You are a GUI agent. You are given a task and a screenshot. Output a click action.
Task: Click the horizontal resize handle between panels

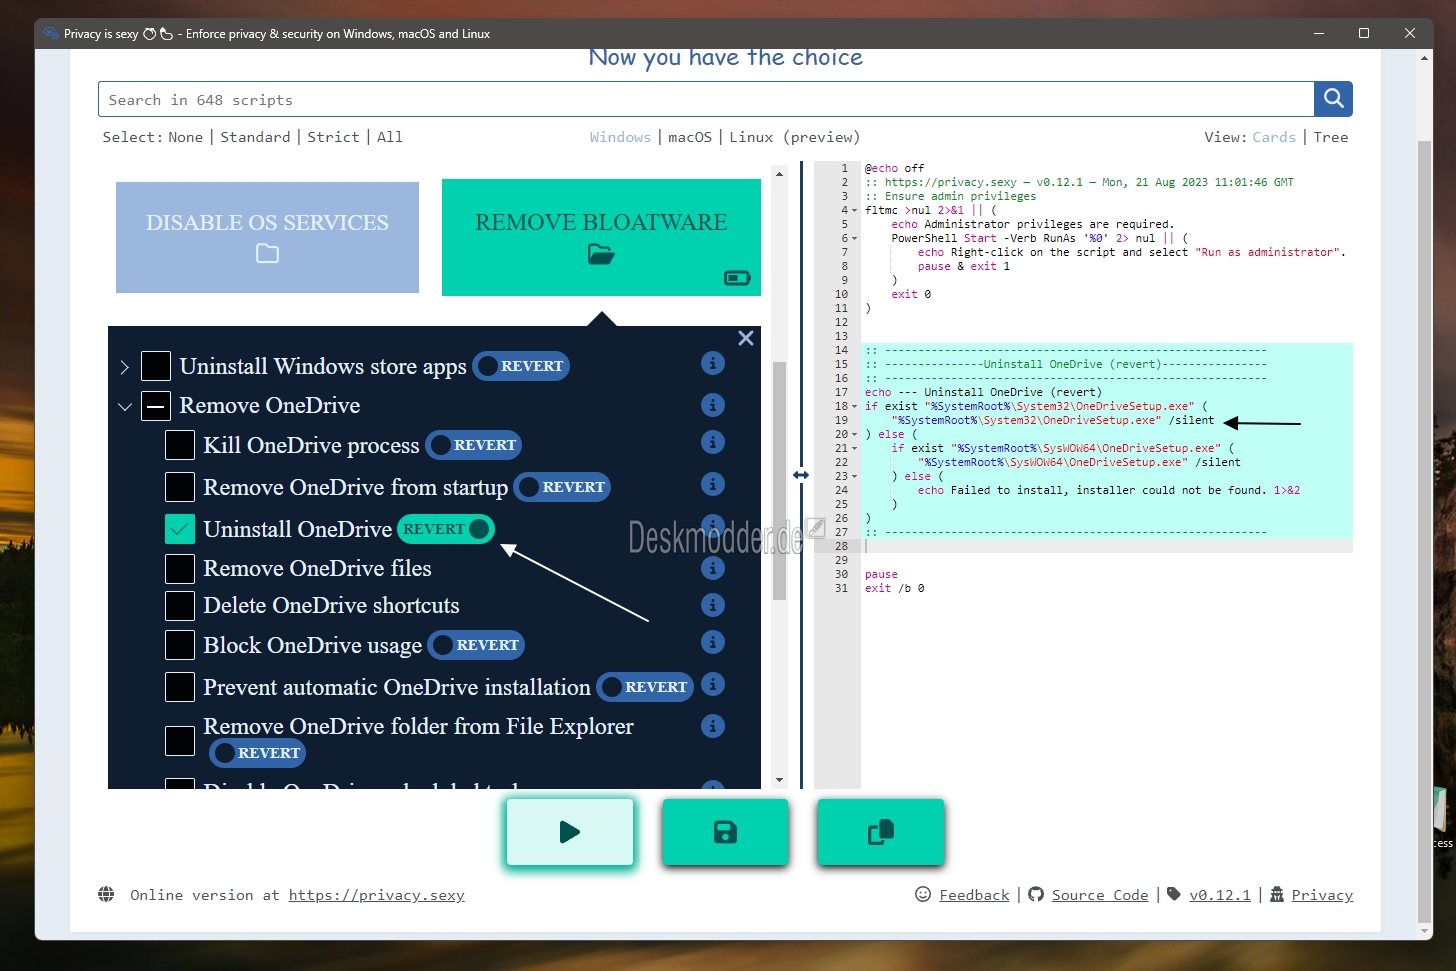801,475
